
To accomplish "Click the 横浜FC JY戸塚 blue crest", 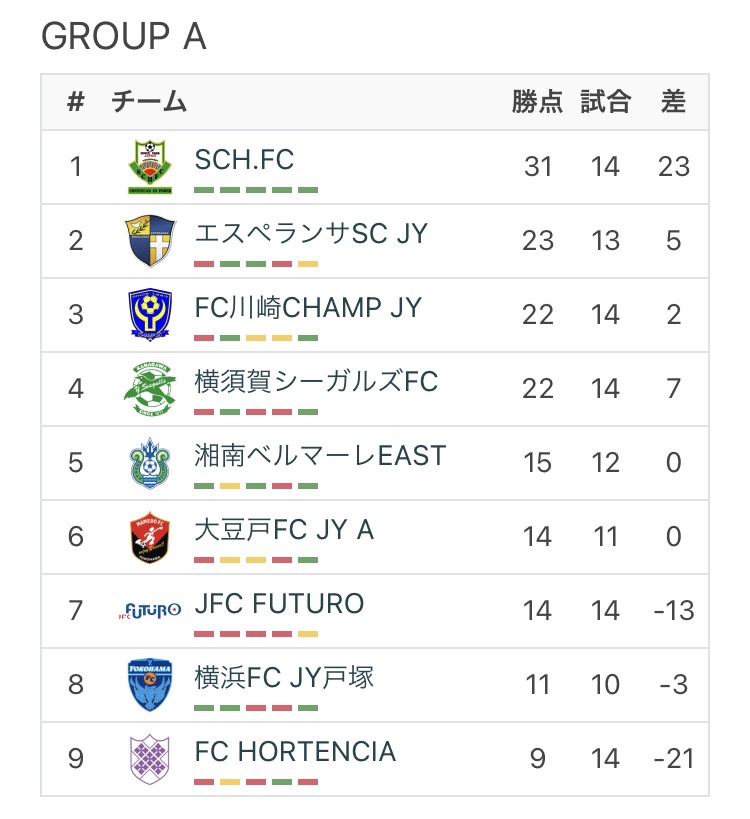I will point(150,685).
